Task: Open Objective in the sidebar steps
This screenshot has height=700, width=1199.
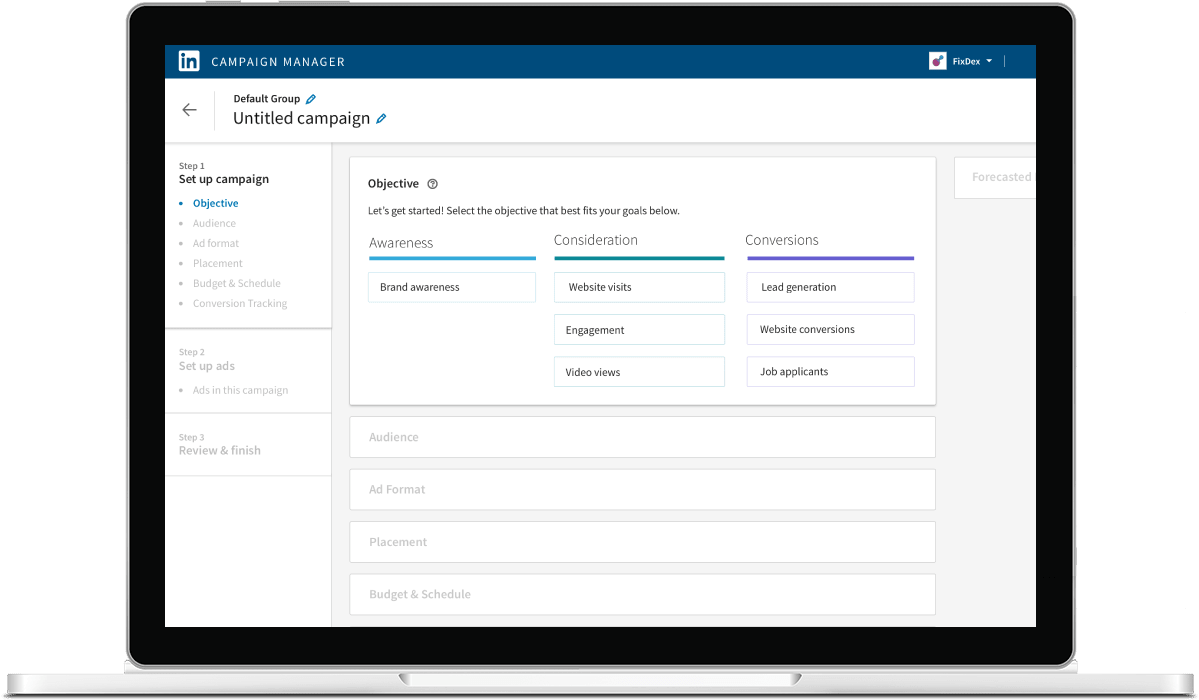Action: [216, 203]
